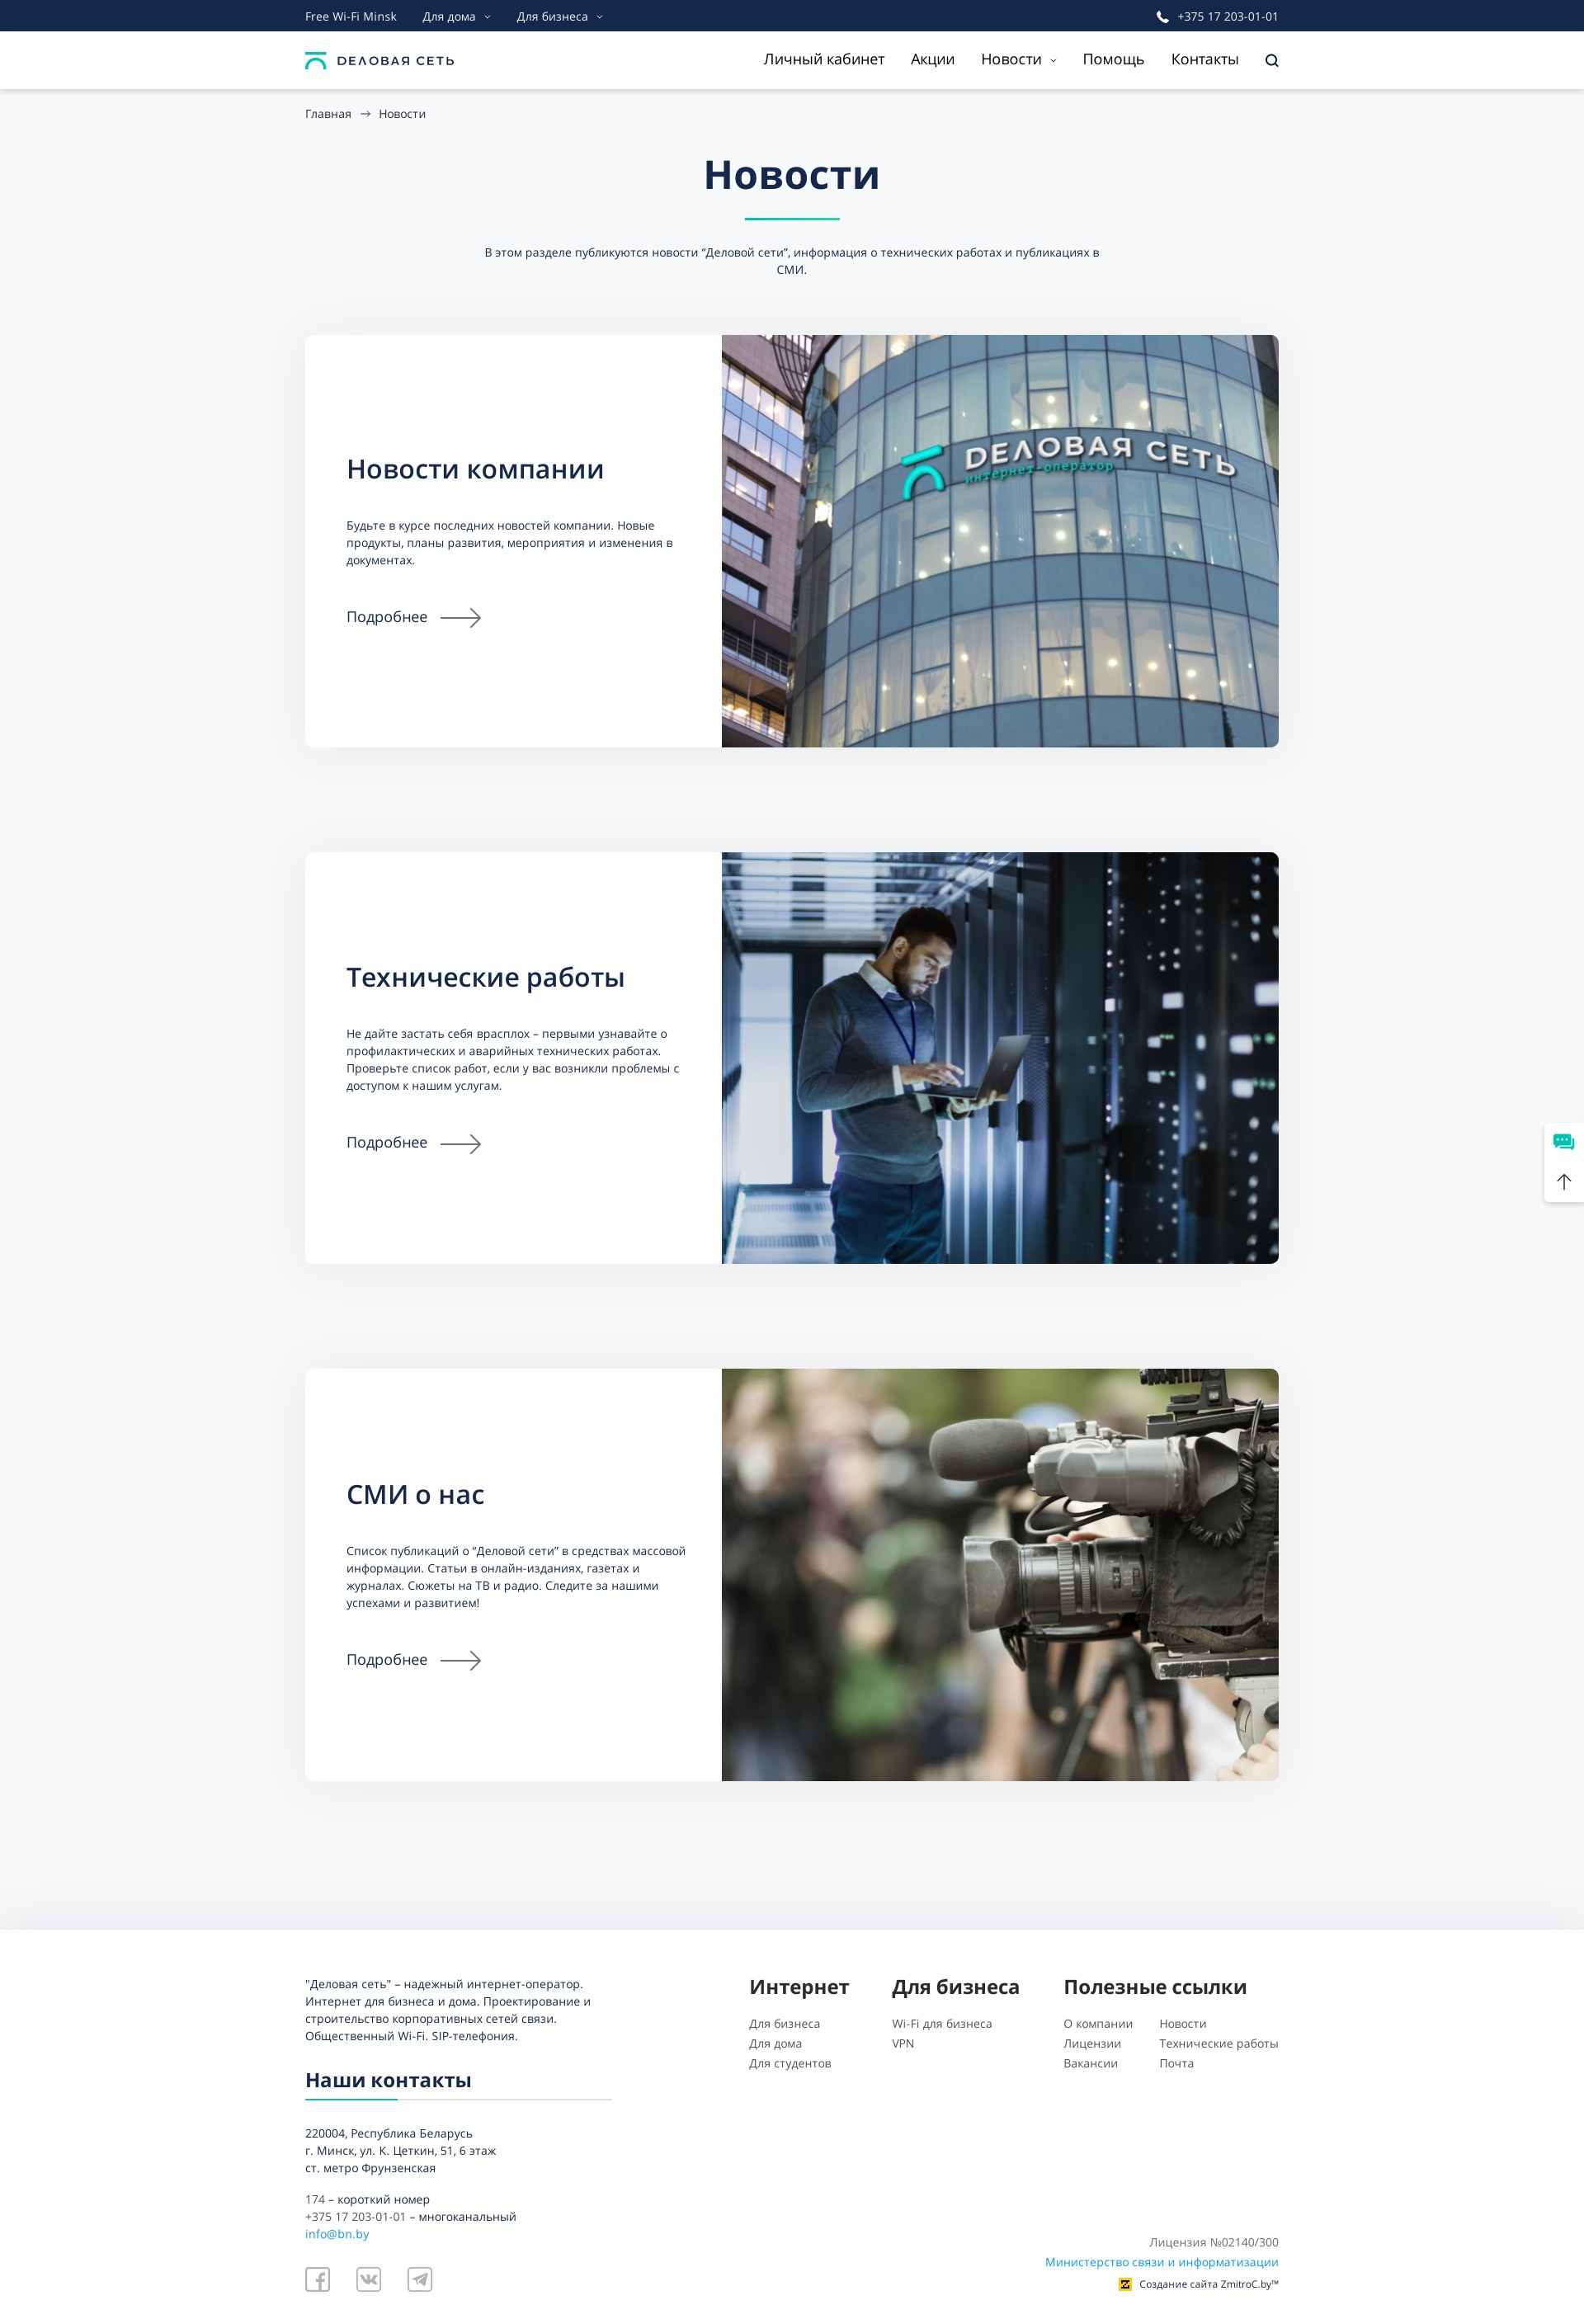Click Подробнее in Новости компании card
This screenshot has height=2324, width=1584.
[x=387, y=617]
